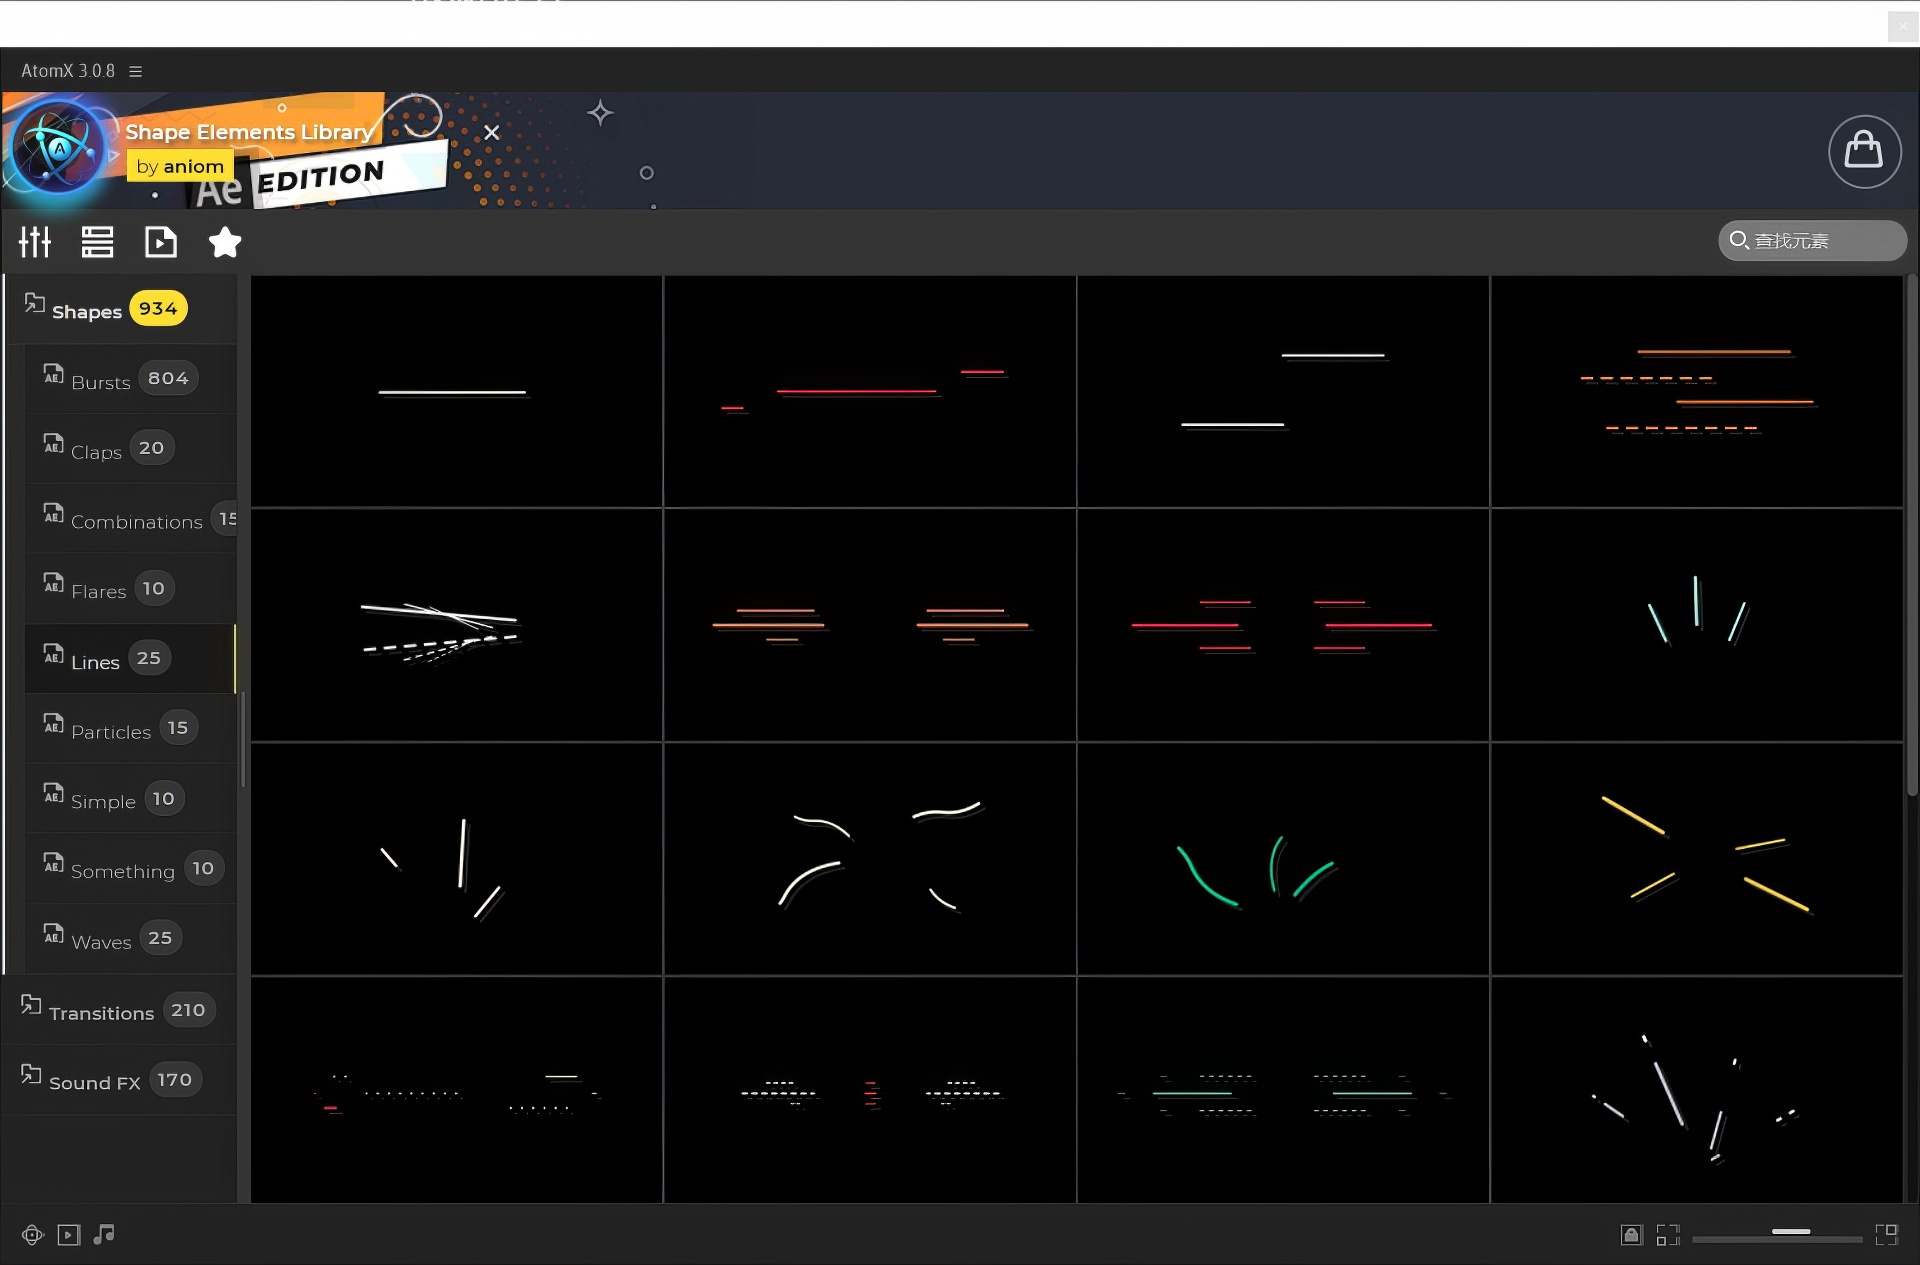Focus the element search field

point(1812,241)
